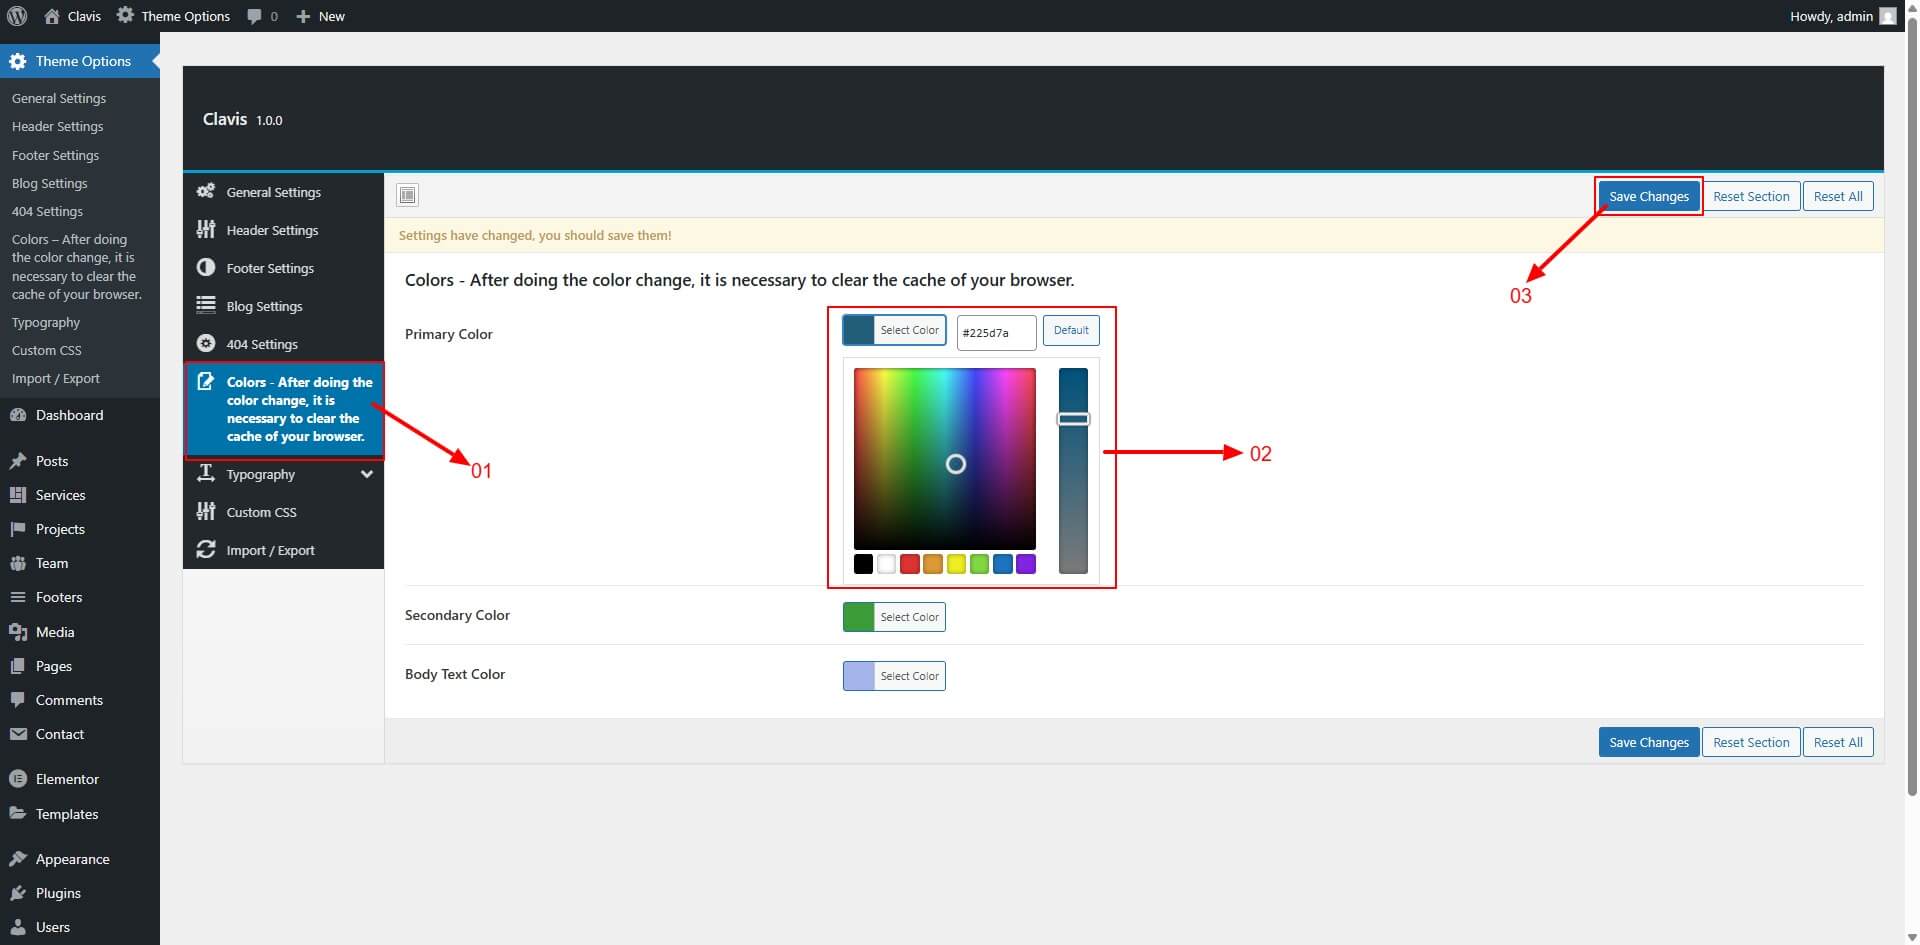Click the admin user avatar
Viewport: 1920px width, 945px height.
coord(1887,16)
